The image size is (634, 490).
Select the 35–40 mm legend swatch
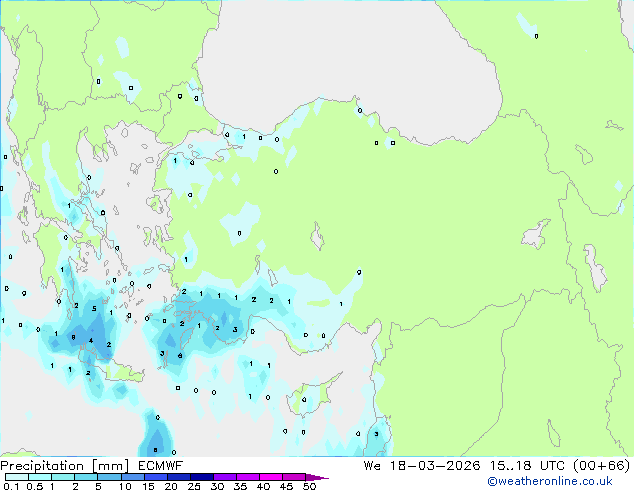(x=247, y=477)
